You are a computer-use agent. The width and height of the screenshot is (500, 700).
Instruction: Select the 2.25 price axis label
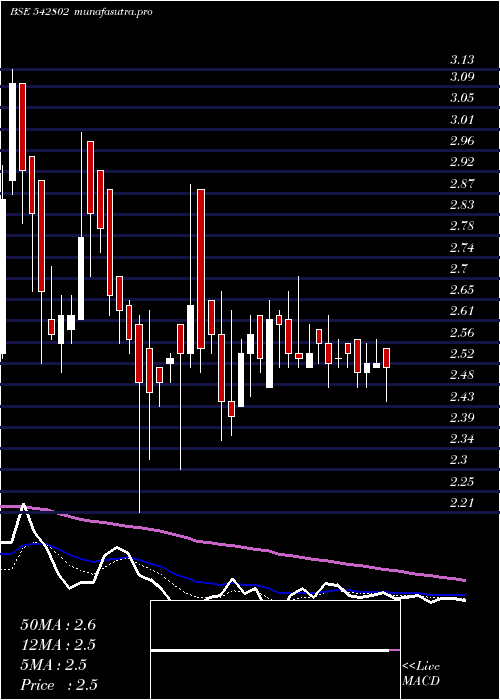point(462,482)
